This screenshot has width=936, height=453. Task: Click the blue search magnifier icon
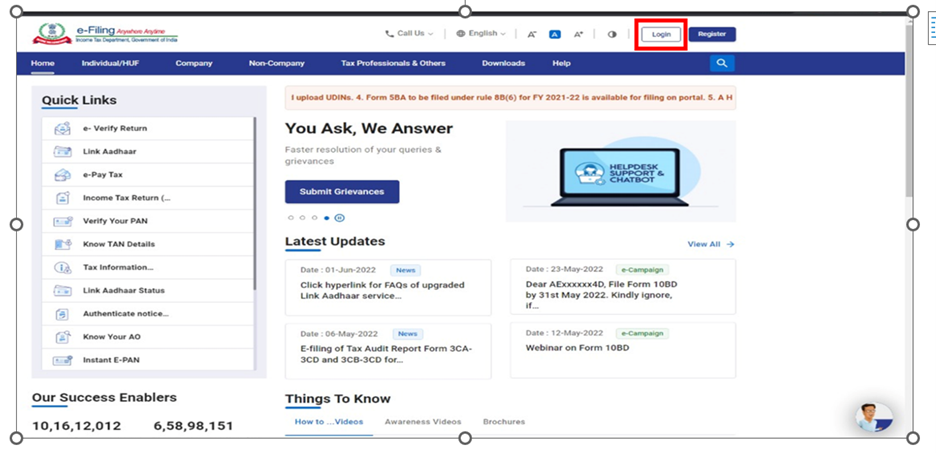click(722, 63)
